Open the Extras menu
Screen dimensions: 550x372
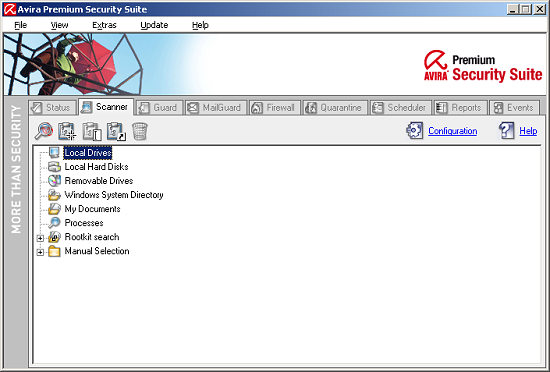tap(104, 25)
